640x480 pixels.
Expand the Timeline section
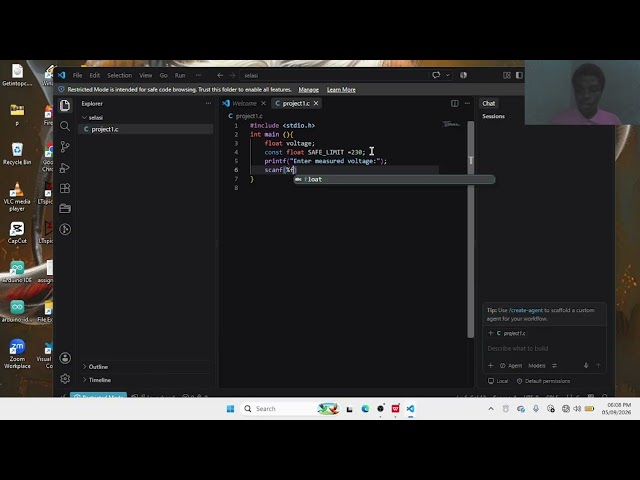(100, 380)
